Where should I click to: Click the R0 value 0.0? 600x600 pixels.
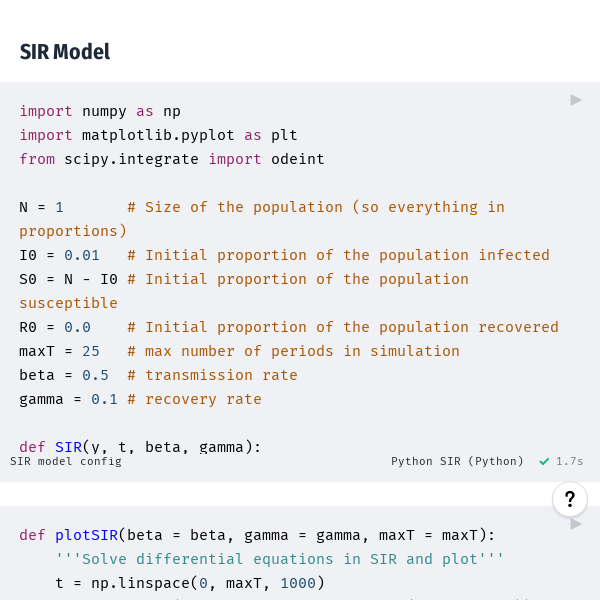click(77, 327)
